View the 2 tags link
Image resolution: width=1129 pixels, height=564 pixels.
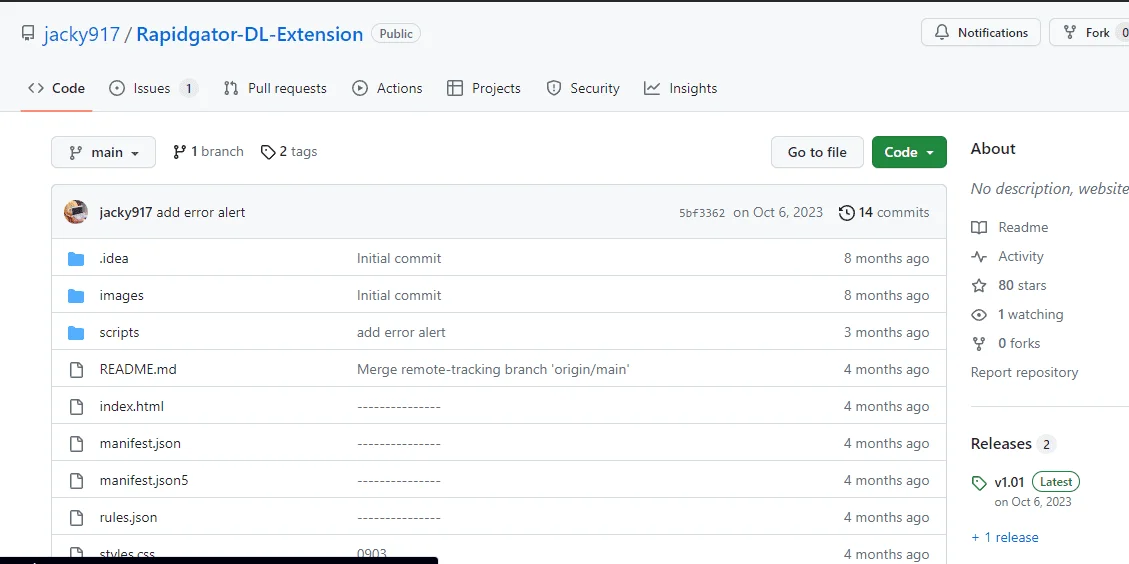pyautogui.click(x=289, y=152)
